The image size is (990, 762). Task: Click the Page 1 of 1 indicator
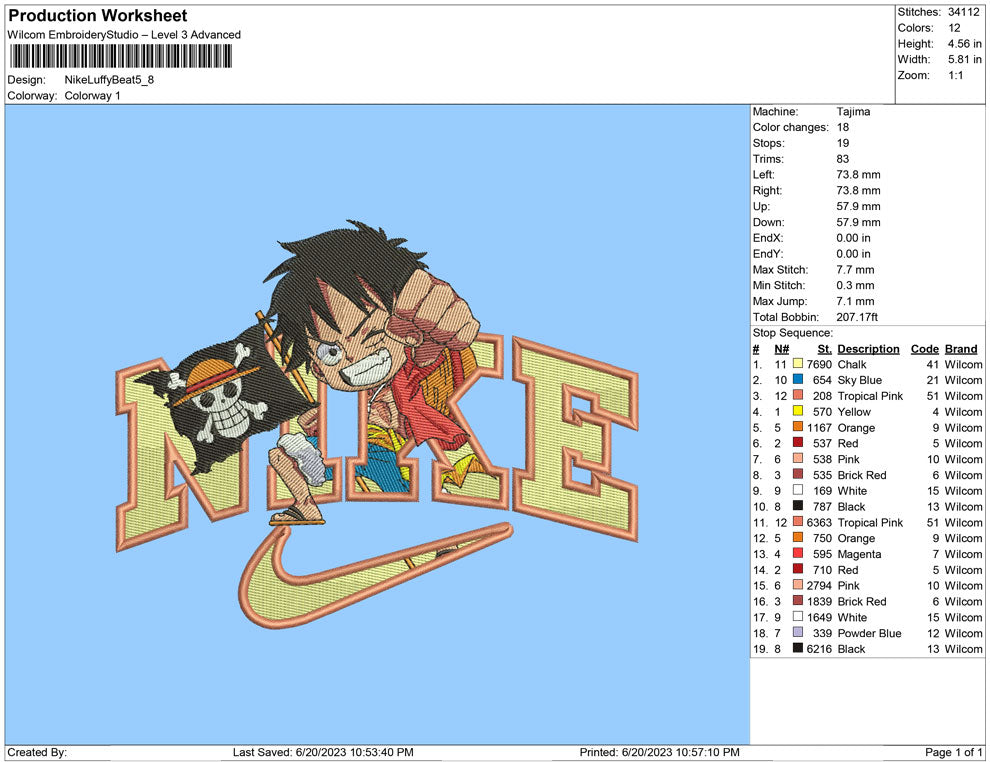pos(953,752)
